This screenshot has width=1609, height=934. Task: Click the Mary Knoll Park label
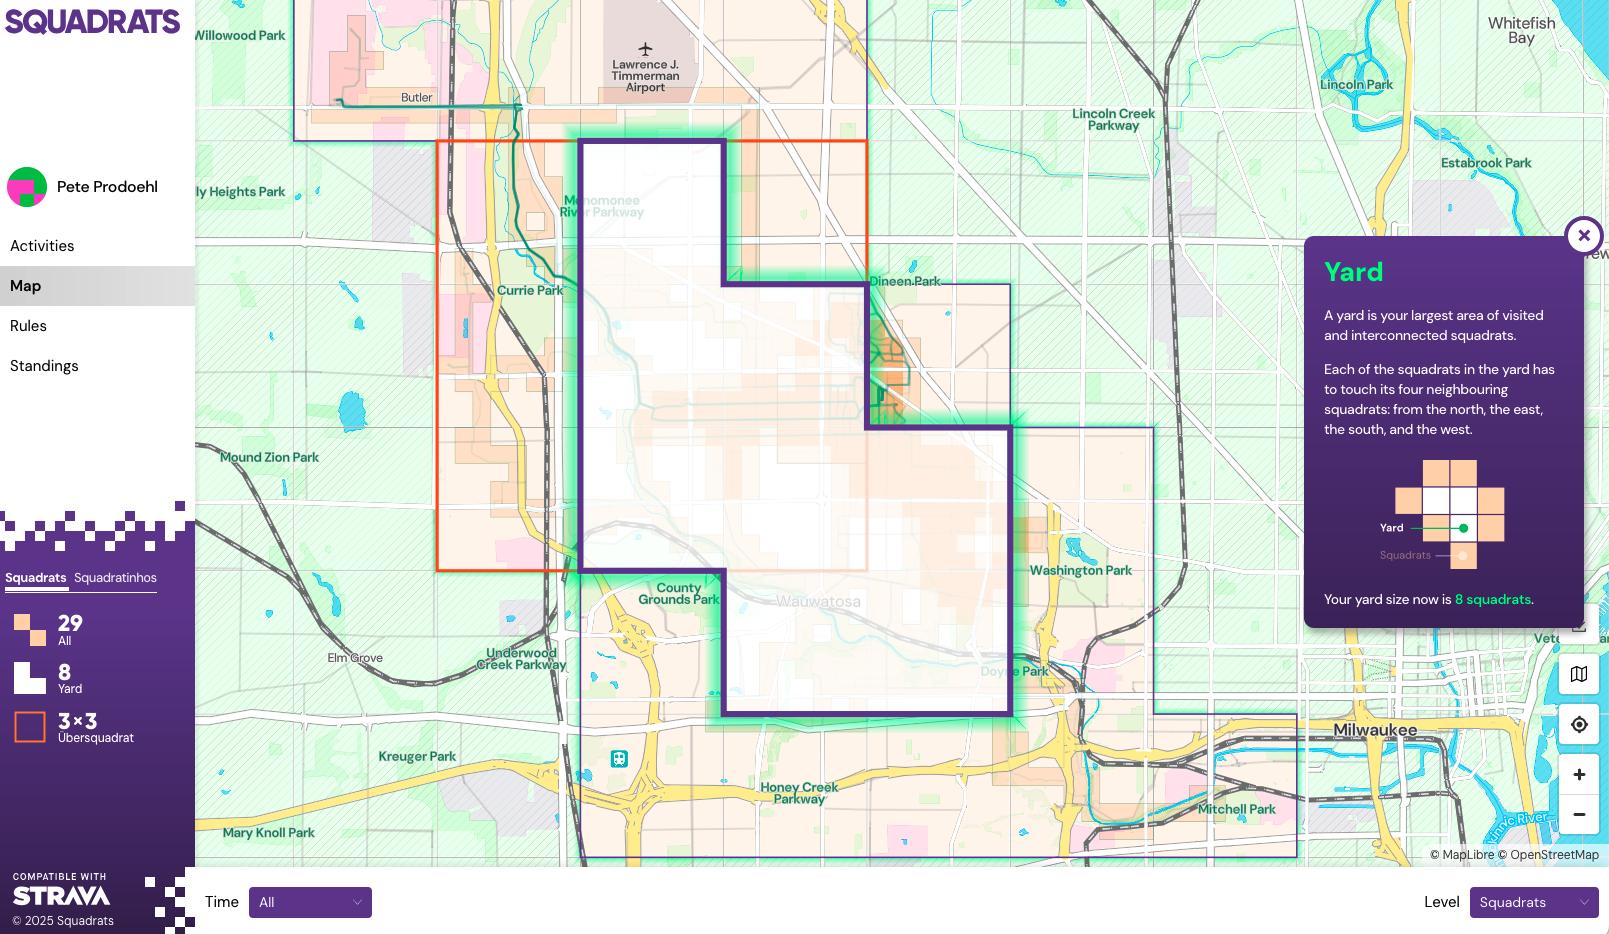coord(269,833)
